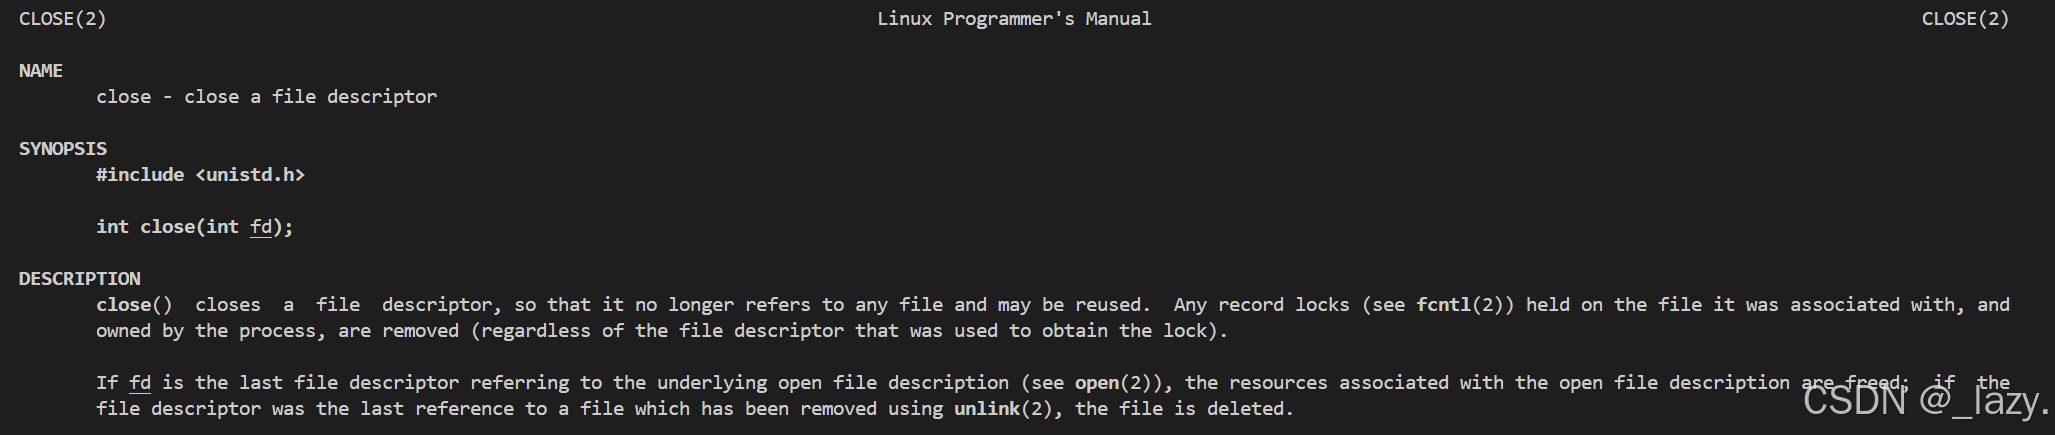The width and height of the screenshot is (2055, 435).
Task: Open the unlink(2) man page reference
Action: [x=1003, y=409]
